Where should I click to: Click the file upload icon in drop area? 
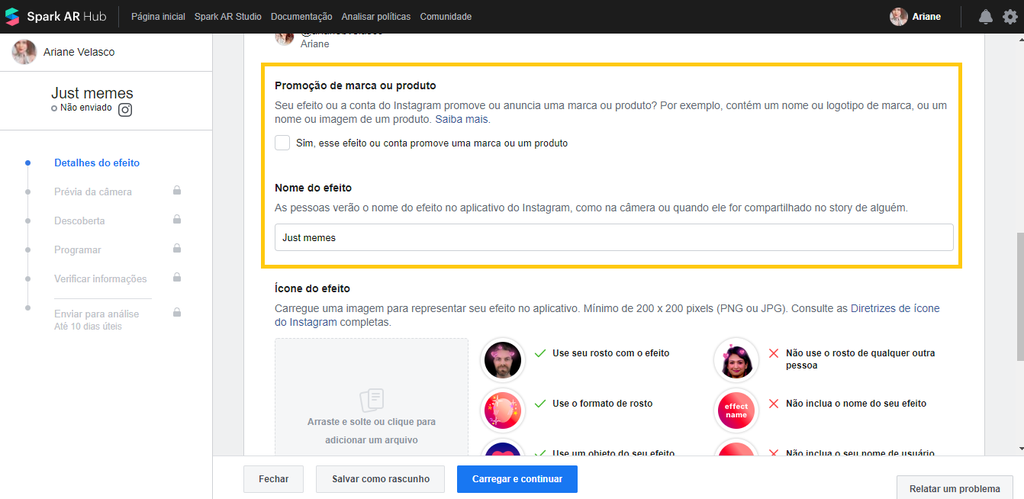coord(372,399)
